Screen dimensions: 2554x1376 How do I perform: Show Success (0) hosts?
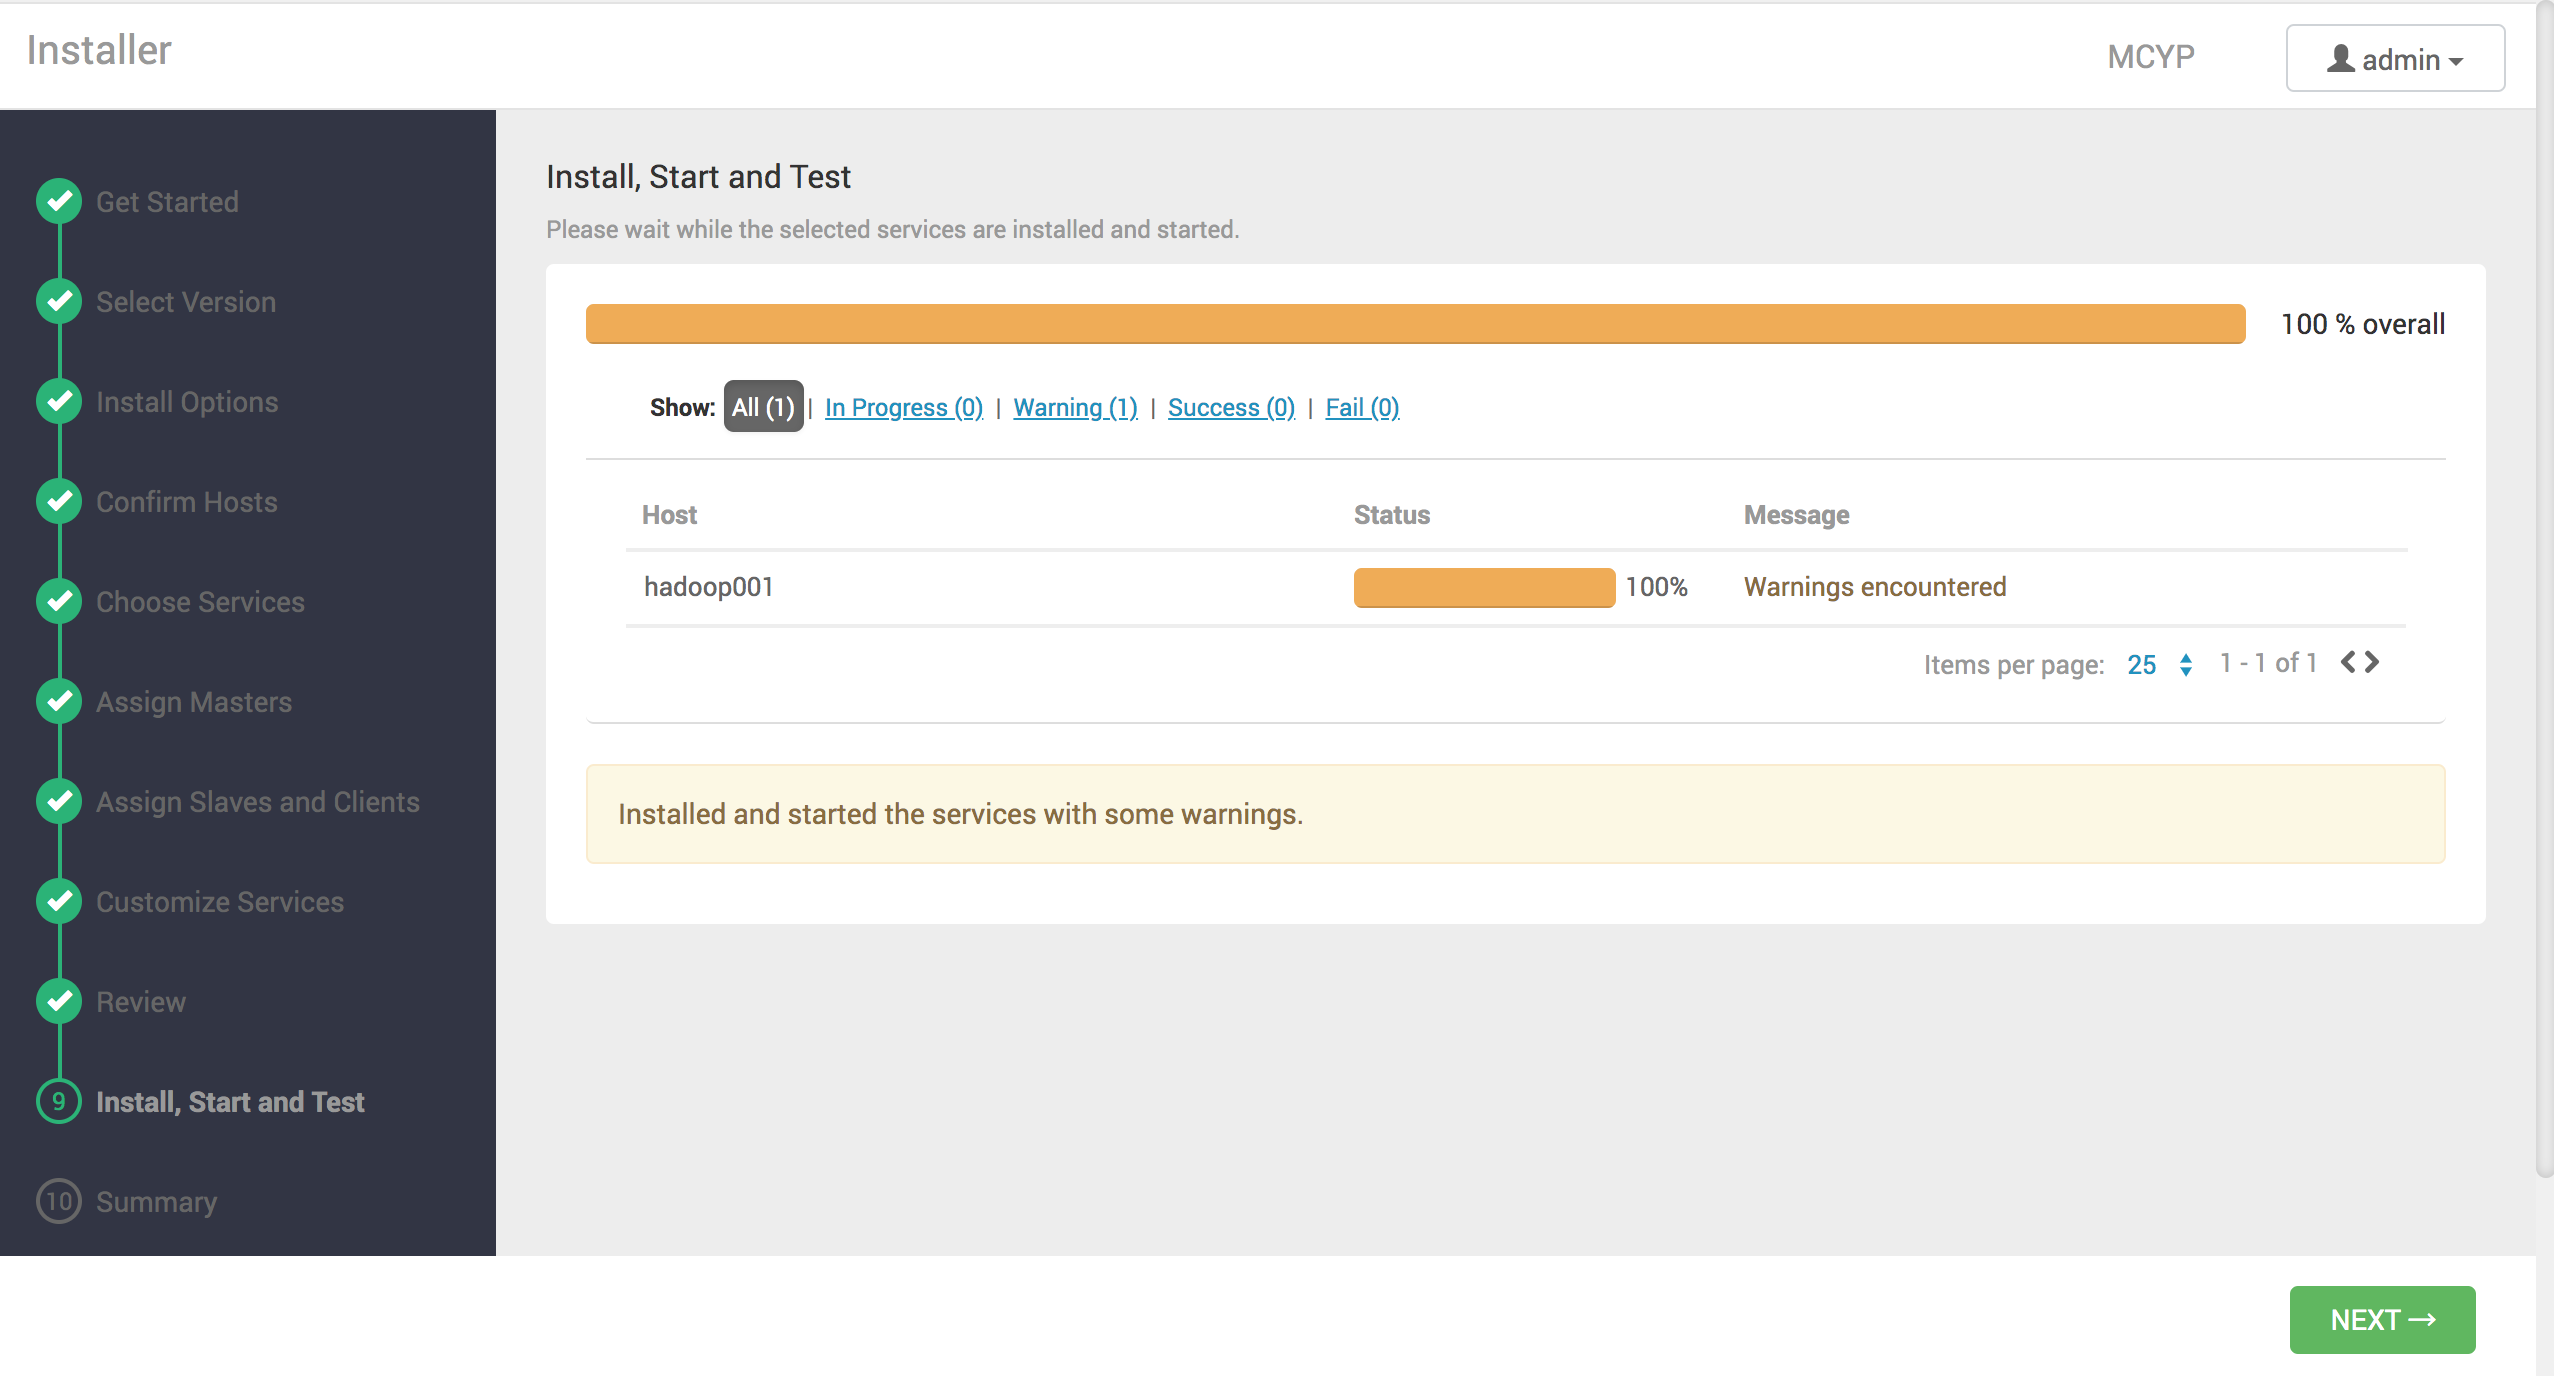[x=1231, y=407]
